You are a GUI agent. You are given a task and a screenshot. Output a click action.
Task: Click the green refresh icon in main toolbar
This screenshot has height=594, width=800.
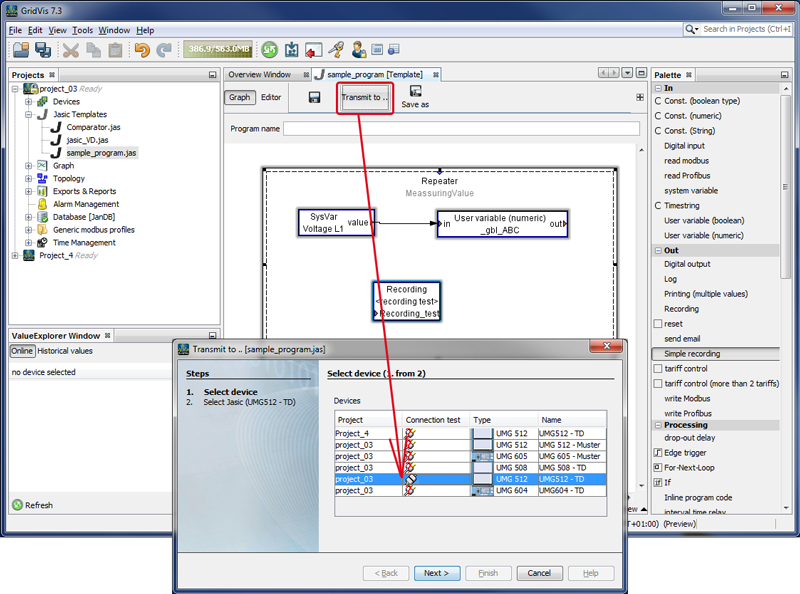tap(270, 49)
